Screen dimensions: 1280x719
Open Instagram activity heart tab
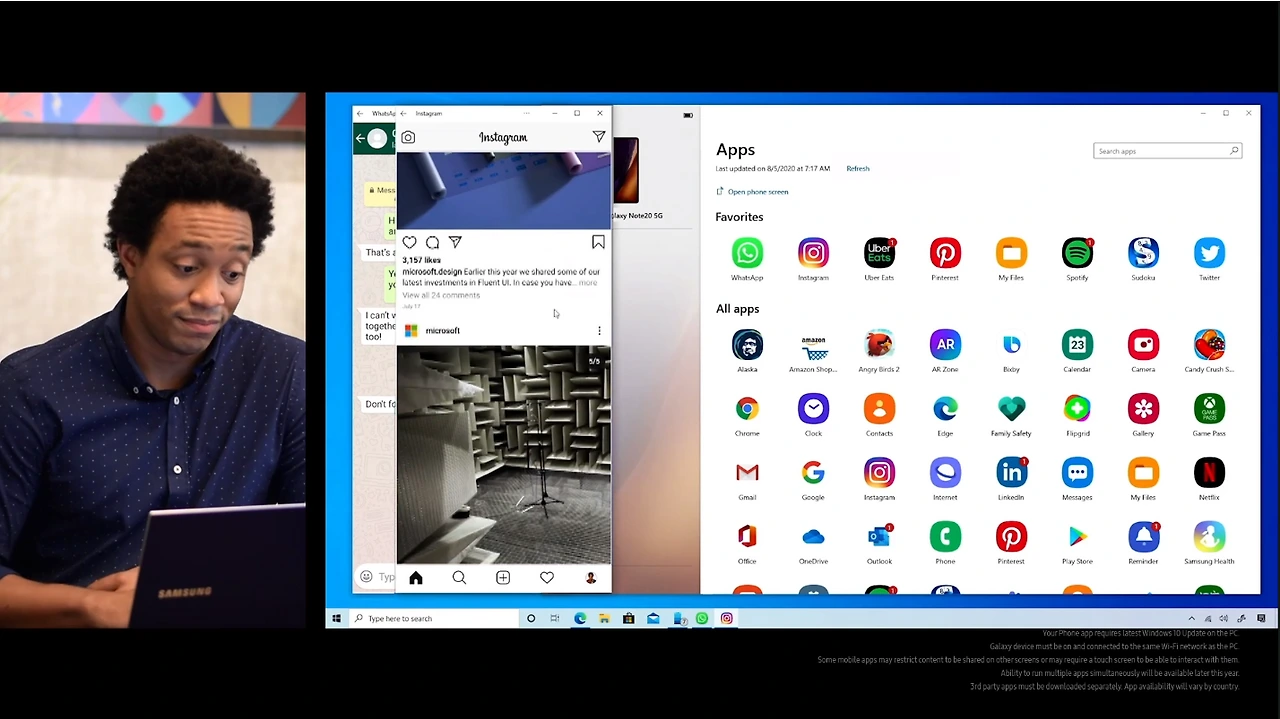click(x=547, y=578)
